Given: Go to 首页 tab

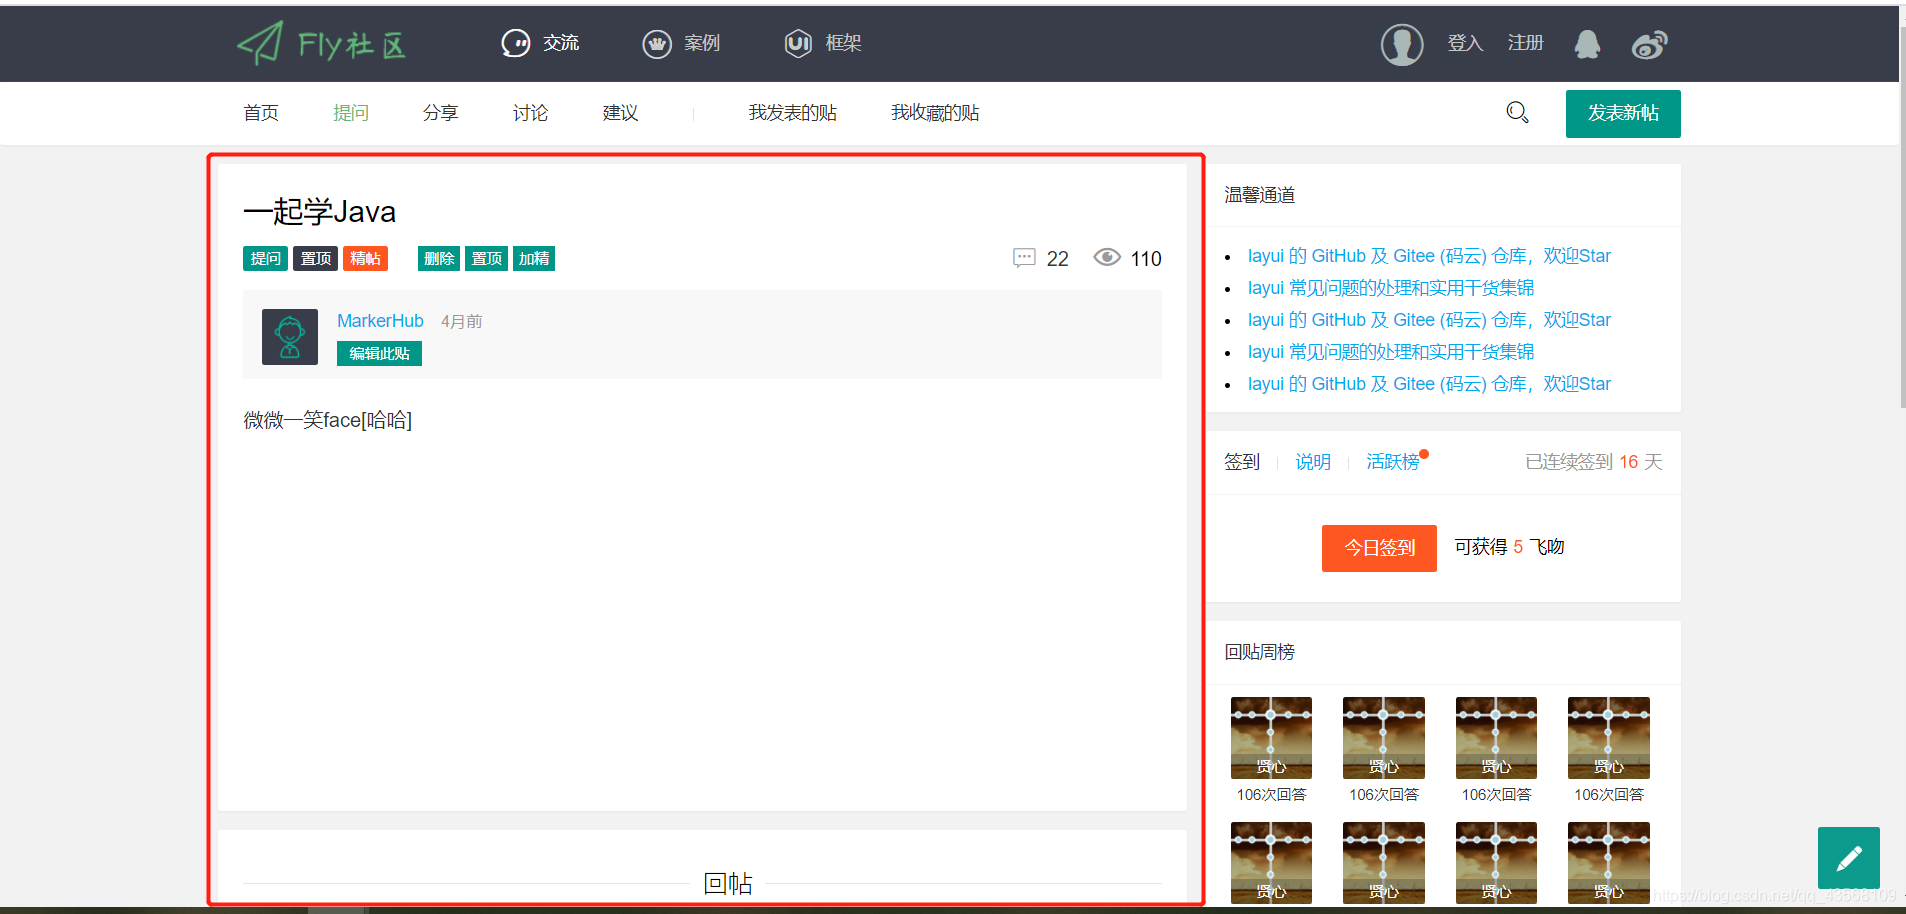Looking at the screenshot, I should coord(261,113).
